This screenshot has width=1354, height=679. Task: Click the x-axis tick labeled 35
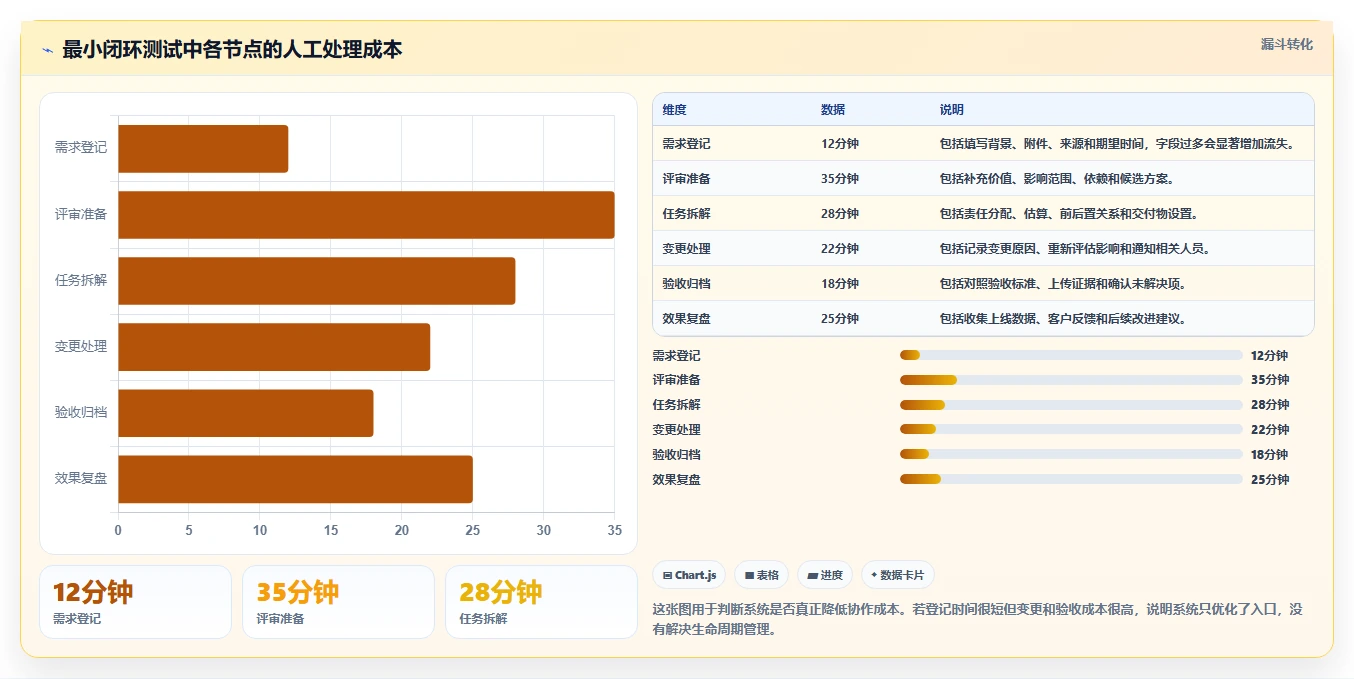pos(615,530)
